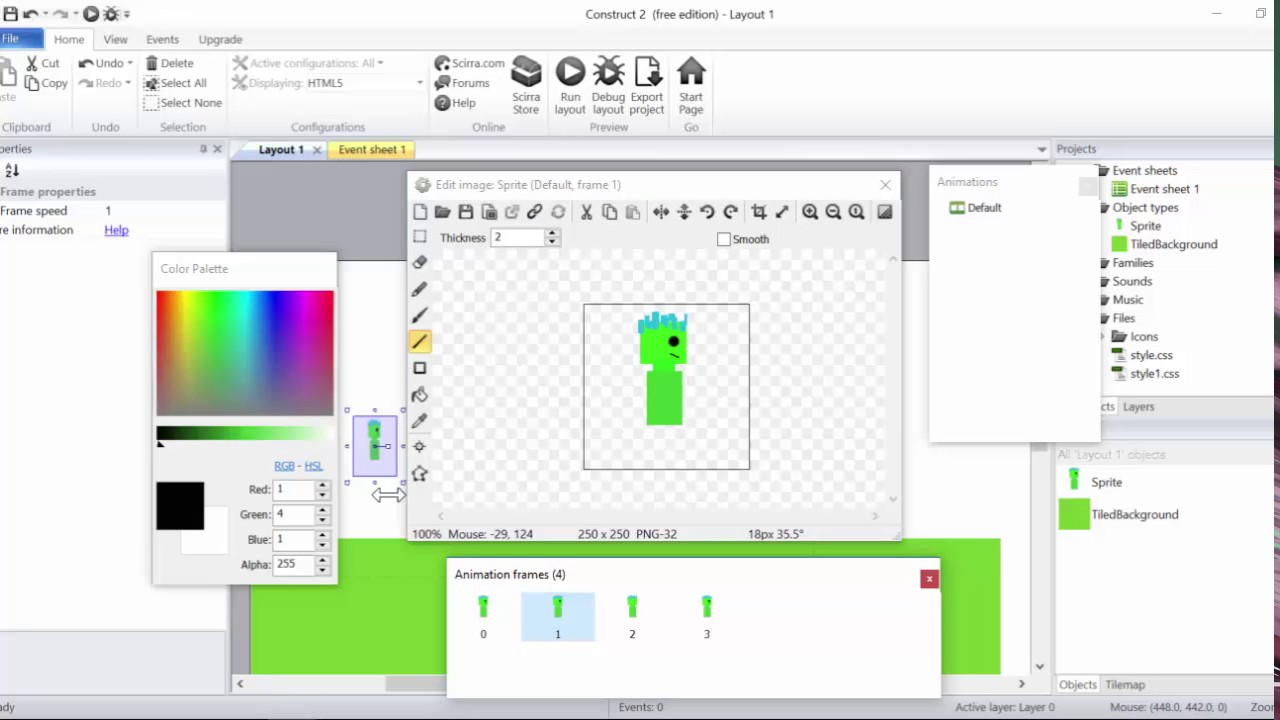This screenshot has height=720, width=1280.
Task: Select the Eraser tool
Action: coord(420,263)
